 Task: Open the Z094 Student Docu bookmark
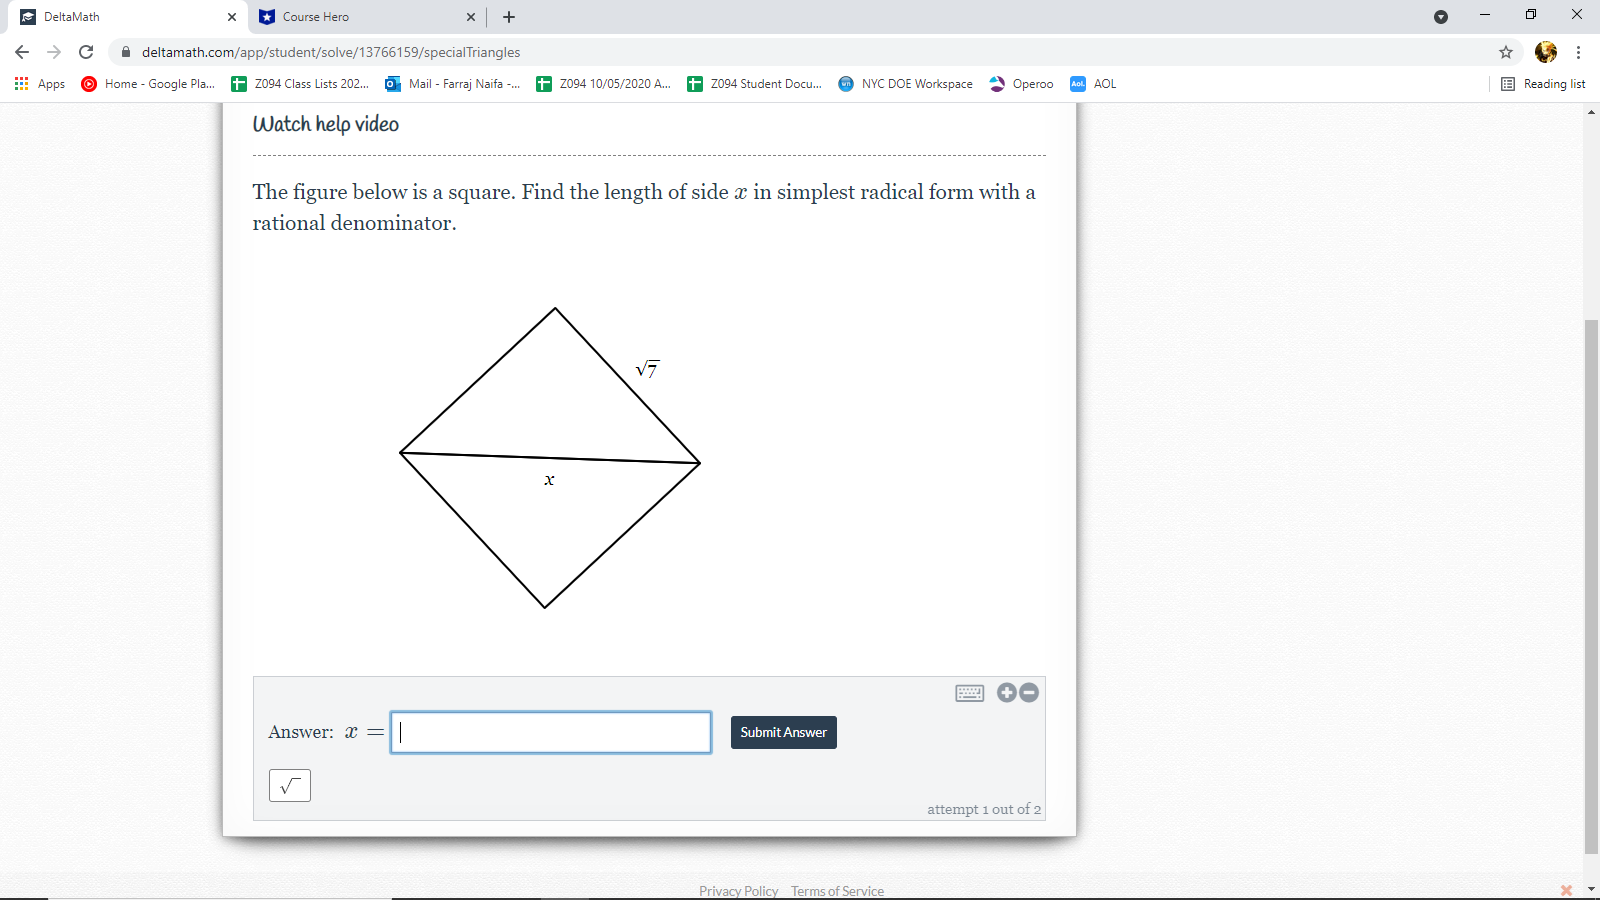click(753, 84)
